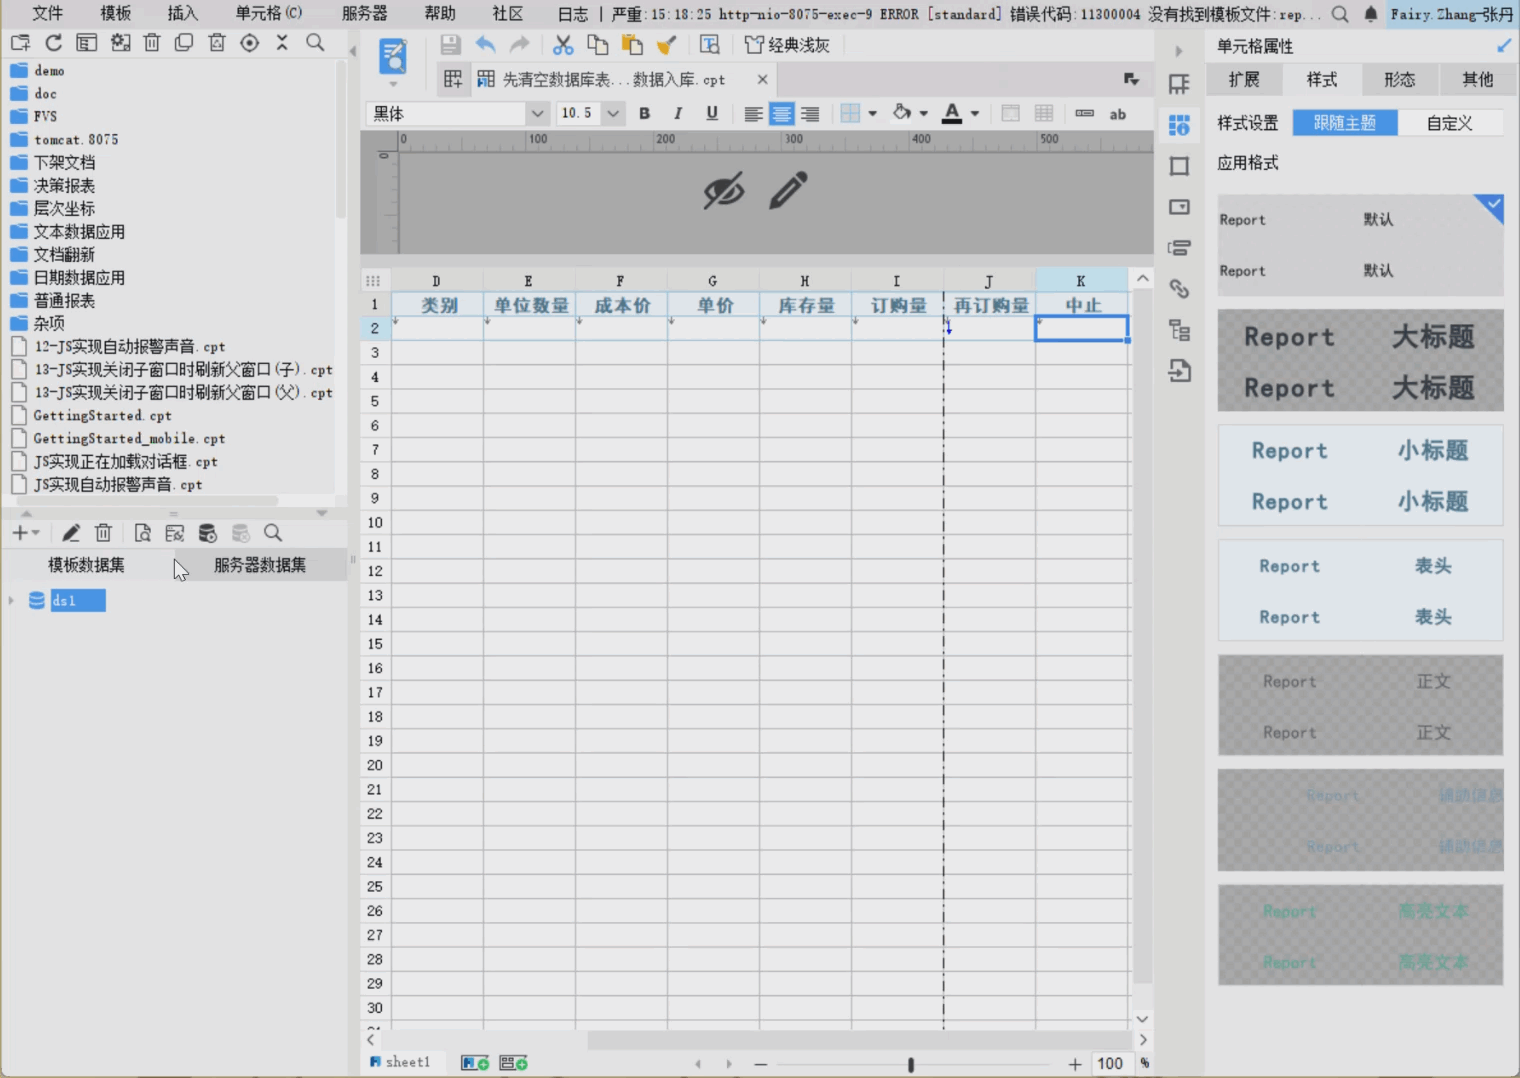
Task: Delete dataset with trash icon in dataset toolbar
Action: coord(103,533)
